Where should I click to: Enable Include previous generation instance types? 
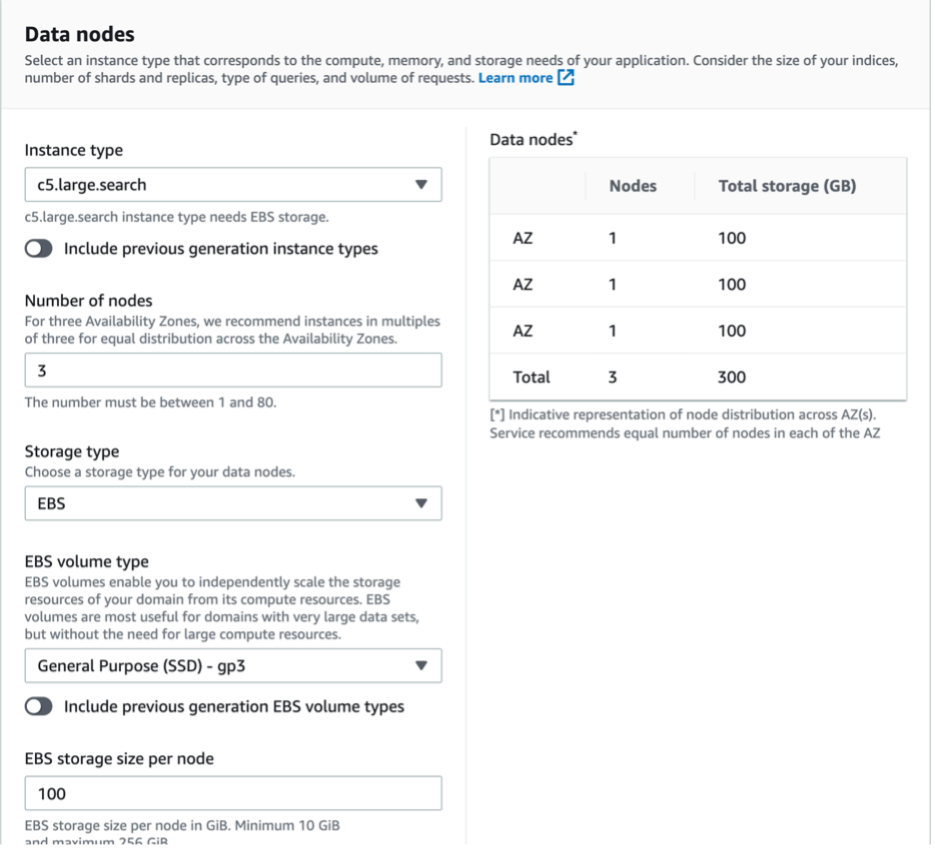pyautogui.click(x=40, y=249)
